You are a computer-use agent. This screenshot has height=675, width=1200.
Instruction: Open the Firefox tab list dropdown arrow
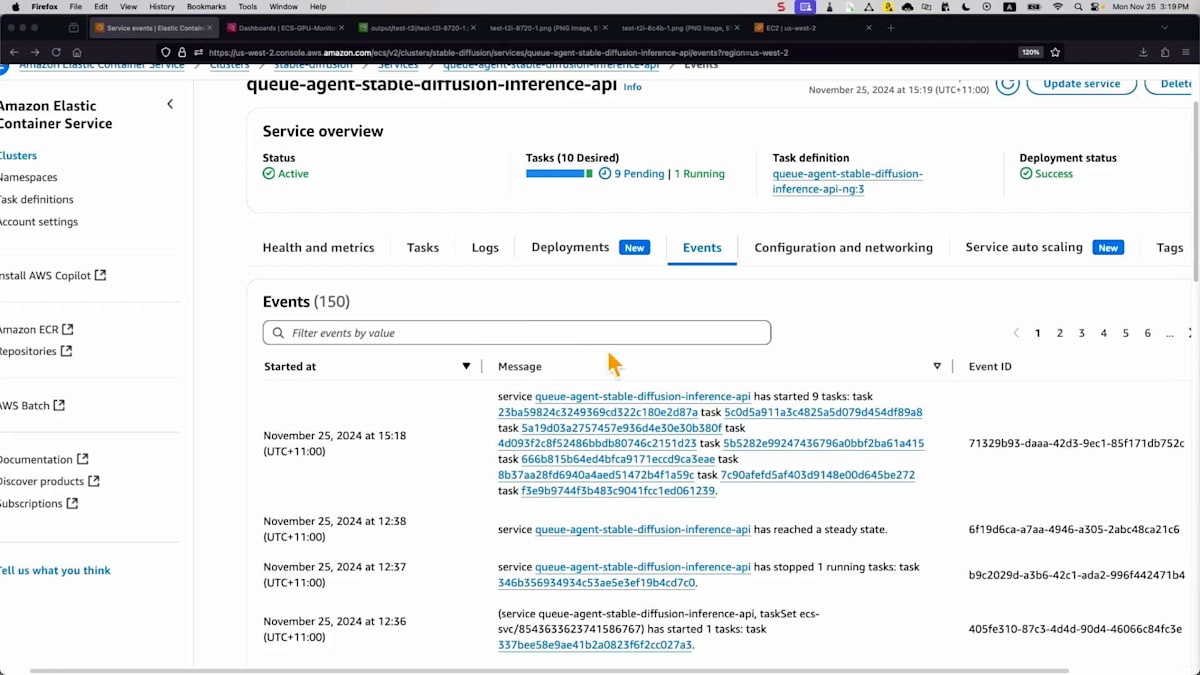[1164, 28]
